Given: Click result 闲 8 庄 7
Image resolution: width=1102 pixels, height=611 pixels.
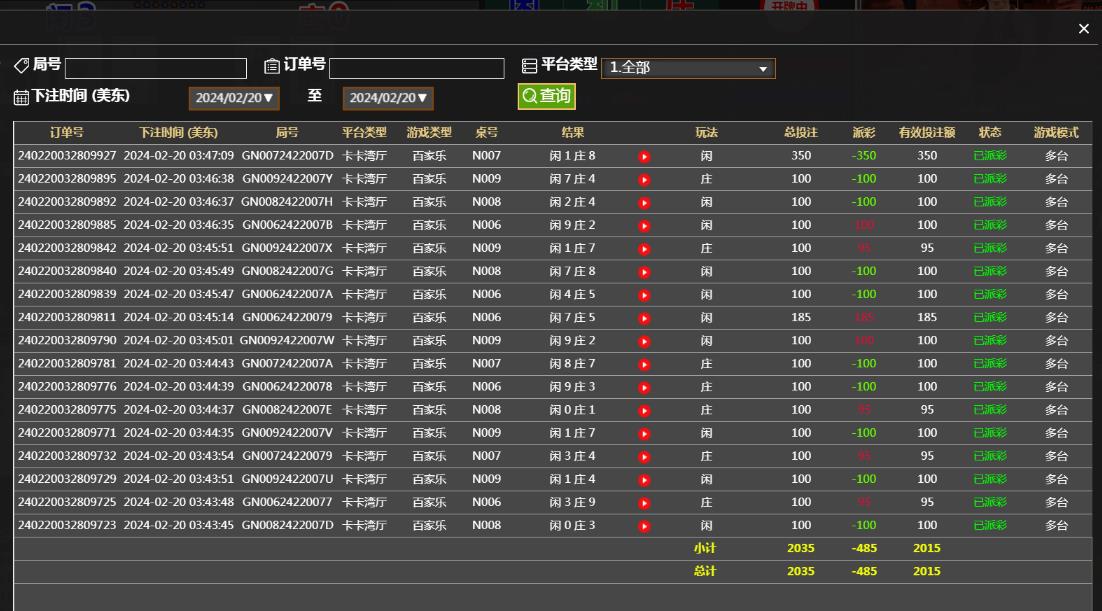Looking at the screenshot, I should pyautogui.click(x=572, y=364).
